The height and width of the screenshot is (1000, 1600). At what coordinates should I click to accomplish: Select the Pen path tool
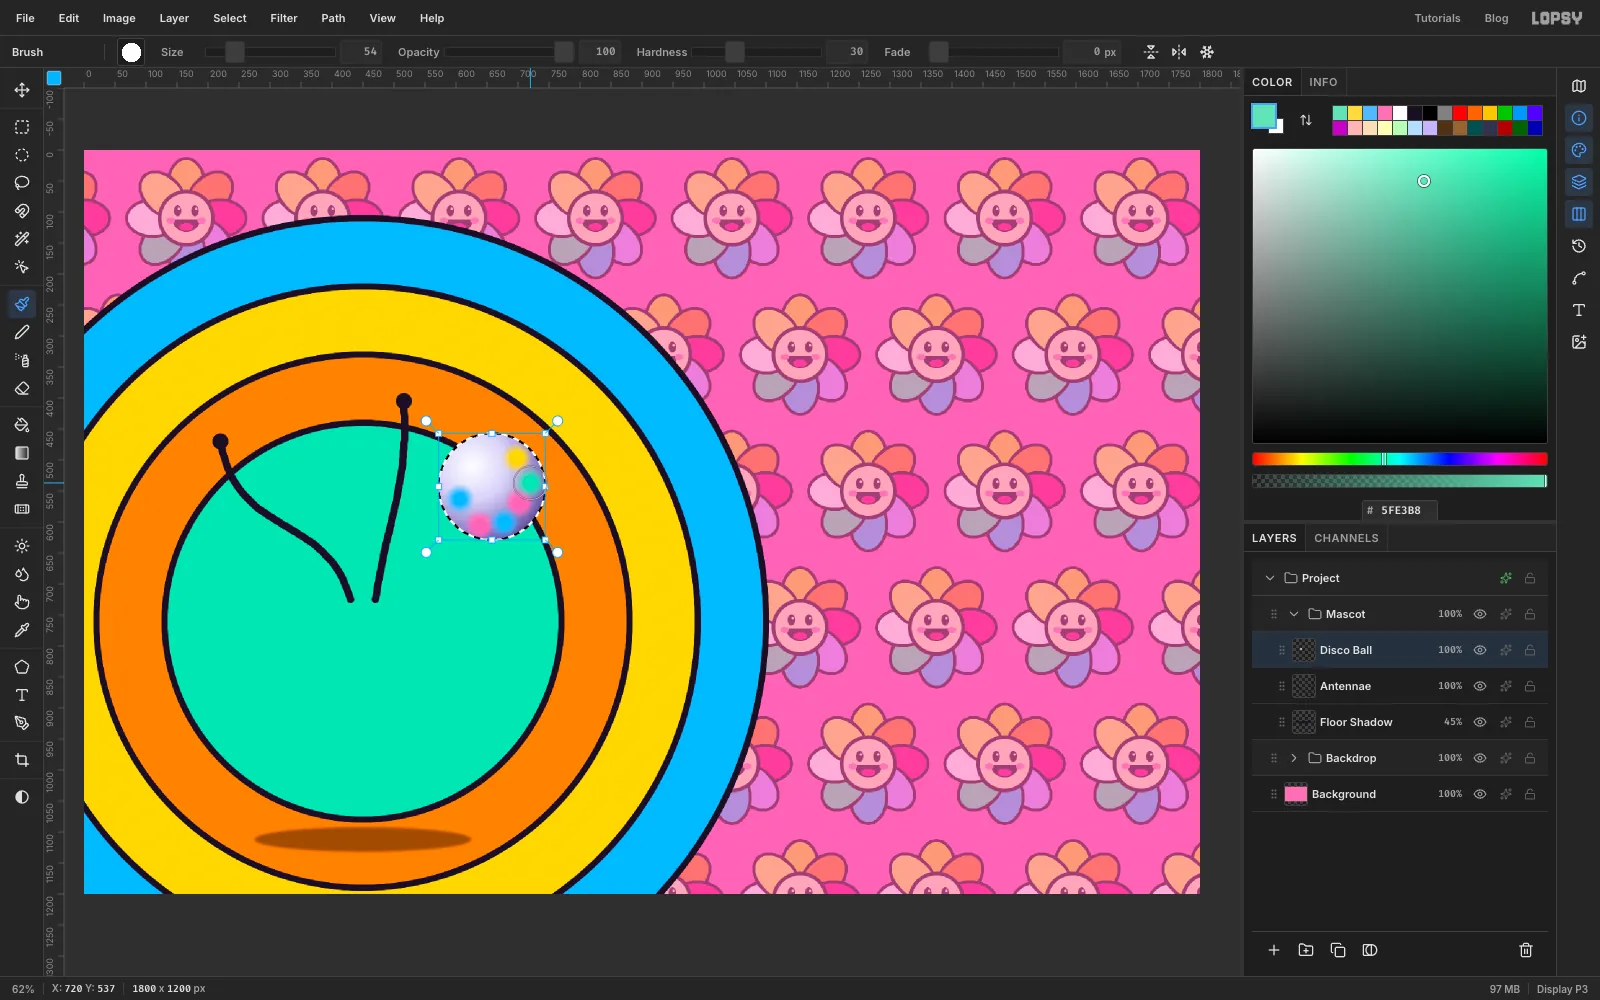pyautogui.click(x=21, y=723)
